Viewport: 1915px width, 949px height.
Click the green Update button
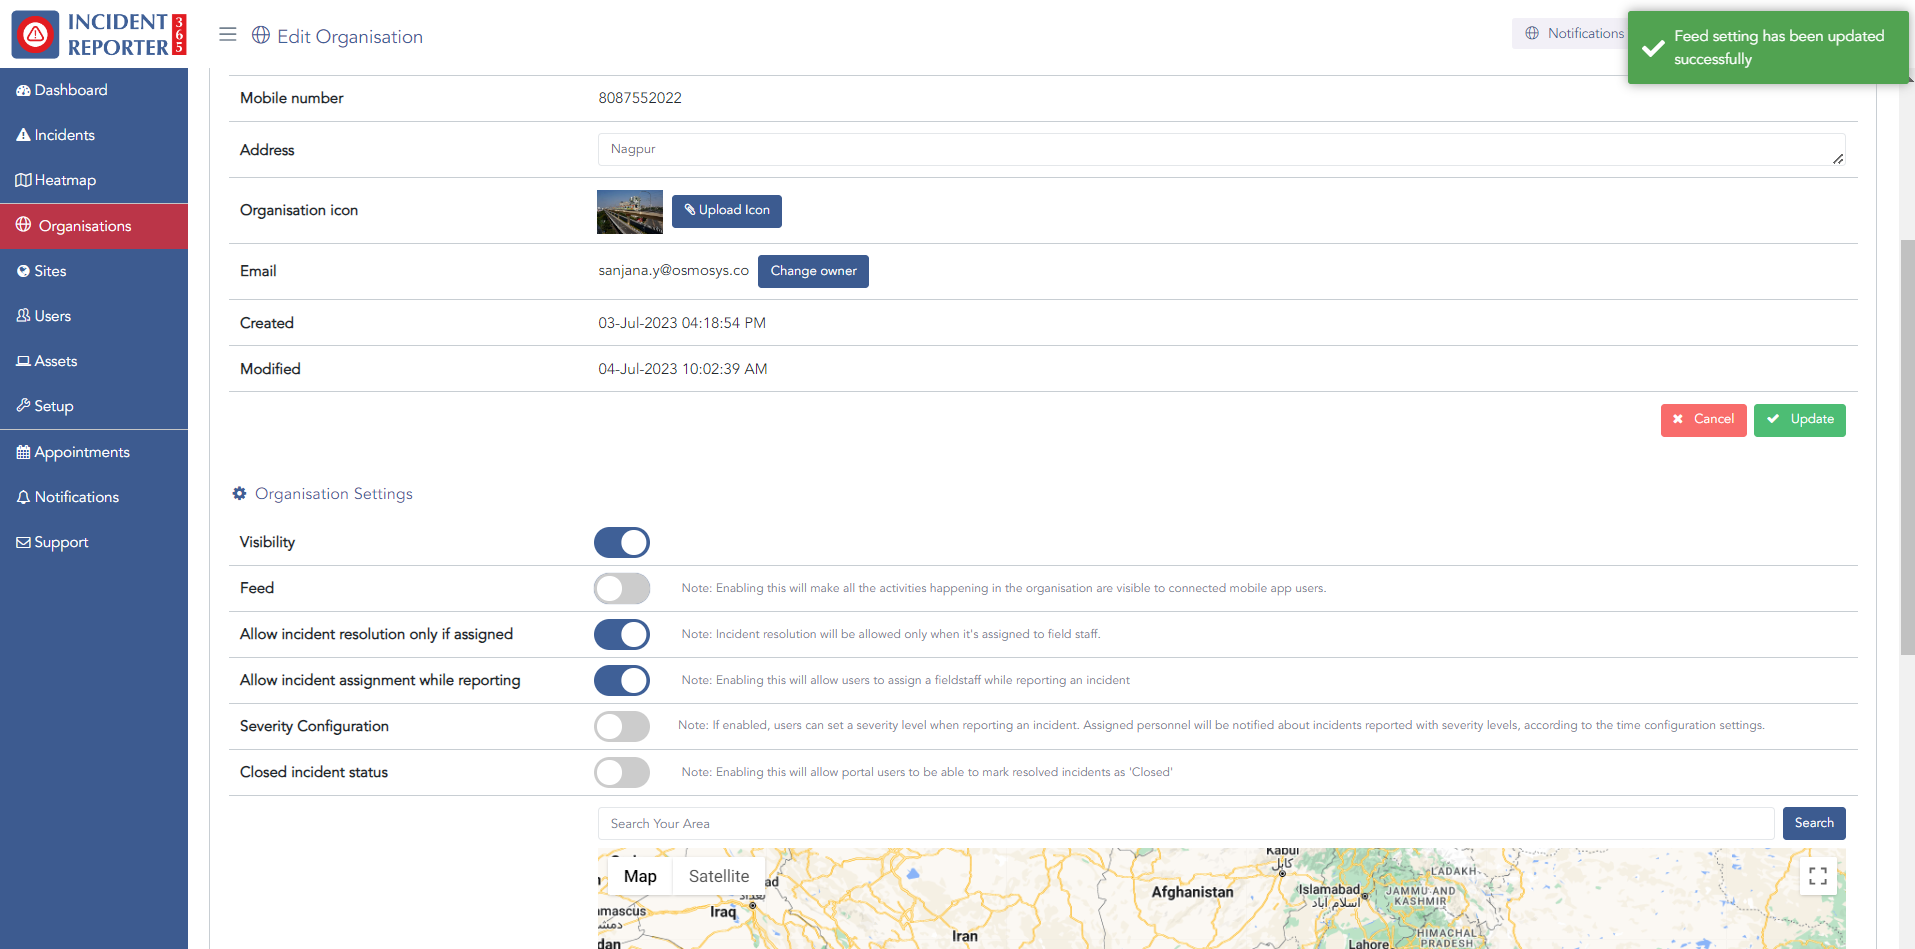[1799, 420]
